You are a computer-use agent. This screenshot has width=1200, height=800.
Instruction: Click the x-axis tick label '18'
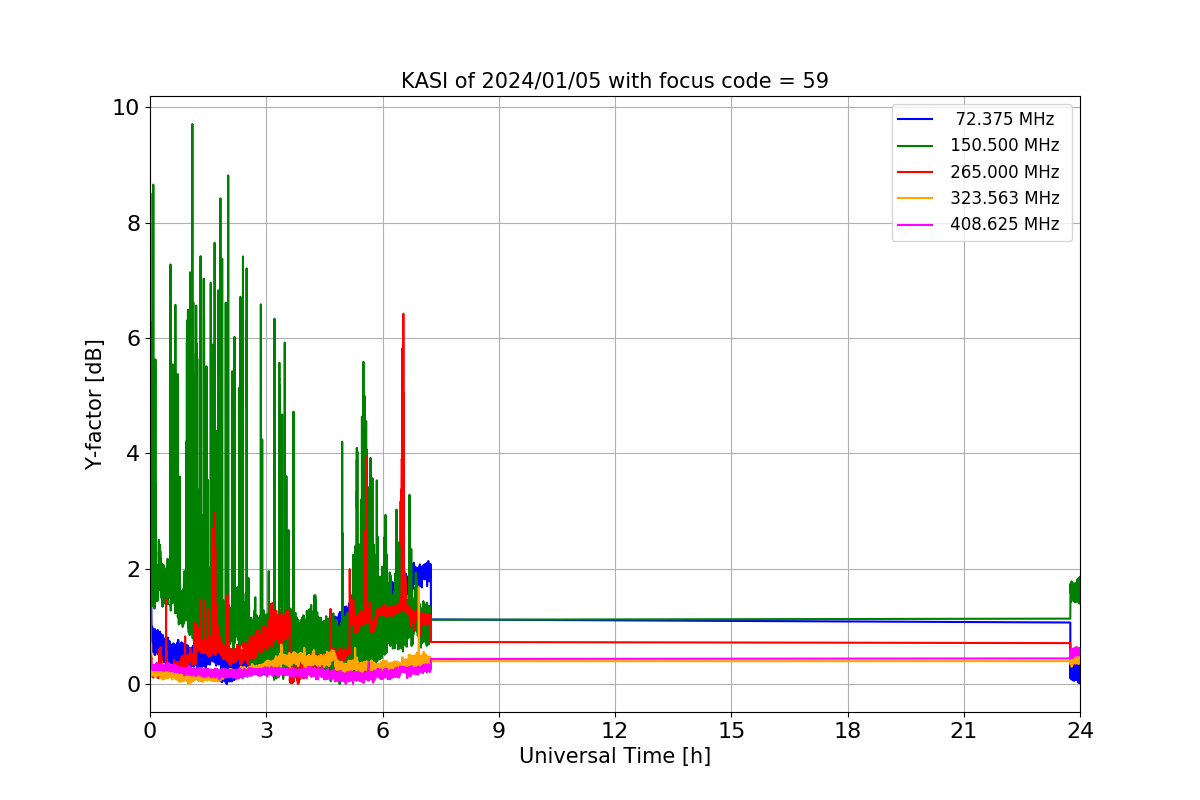coord(847,731)
